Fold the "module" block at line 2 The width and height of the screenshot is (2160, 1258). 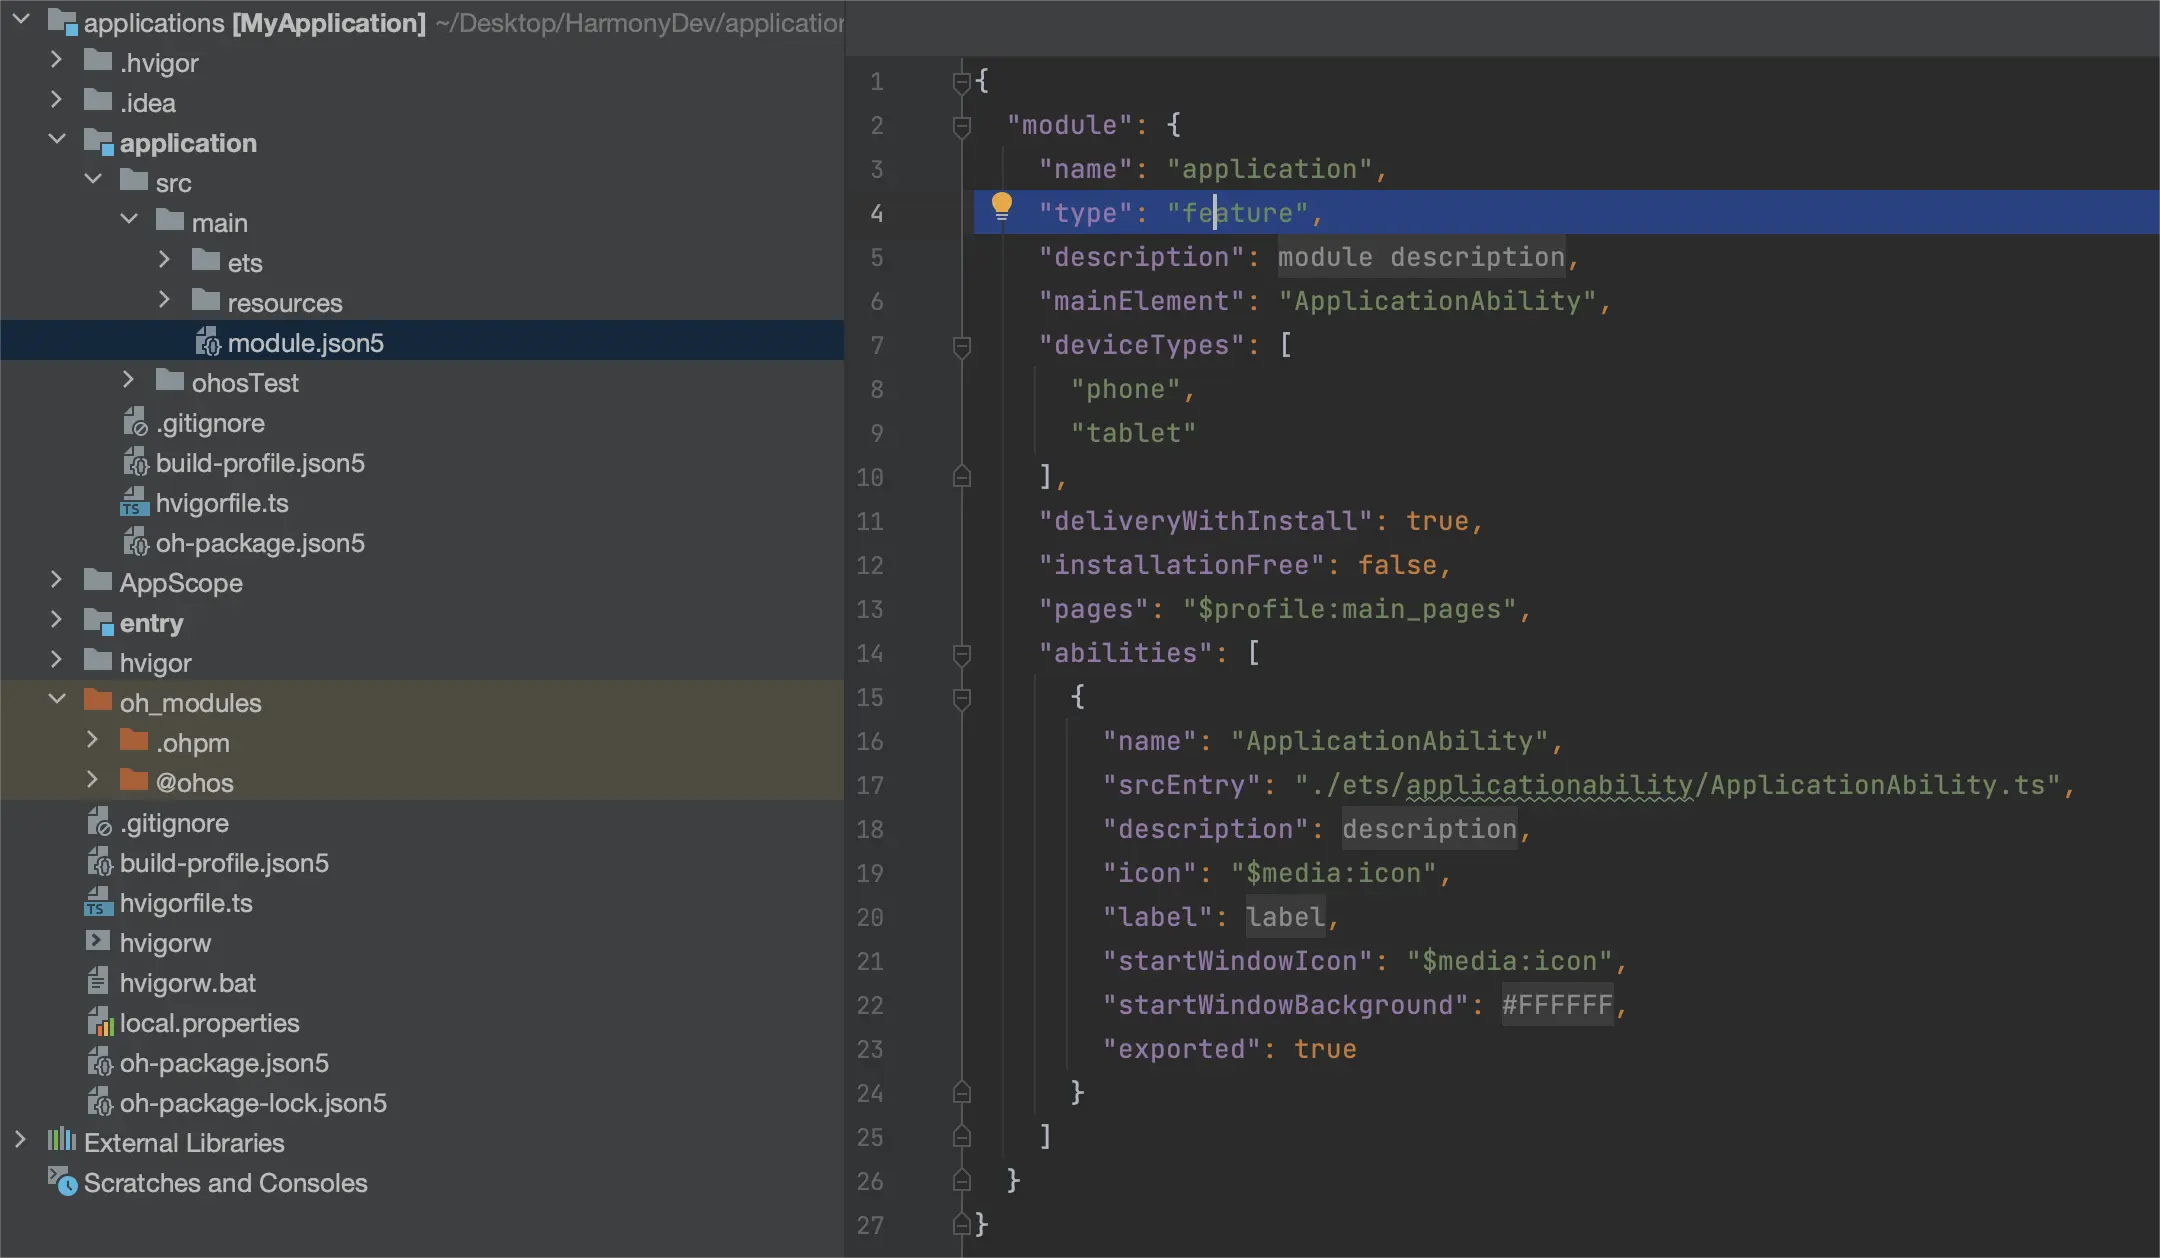tap(962, 126)
